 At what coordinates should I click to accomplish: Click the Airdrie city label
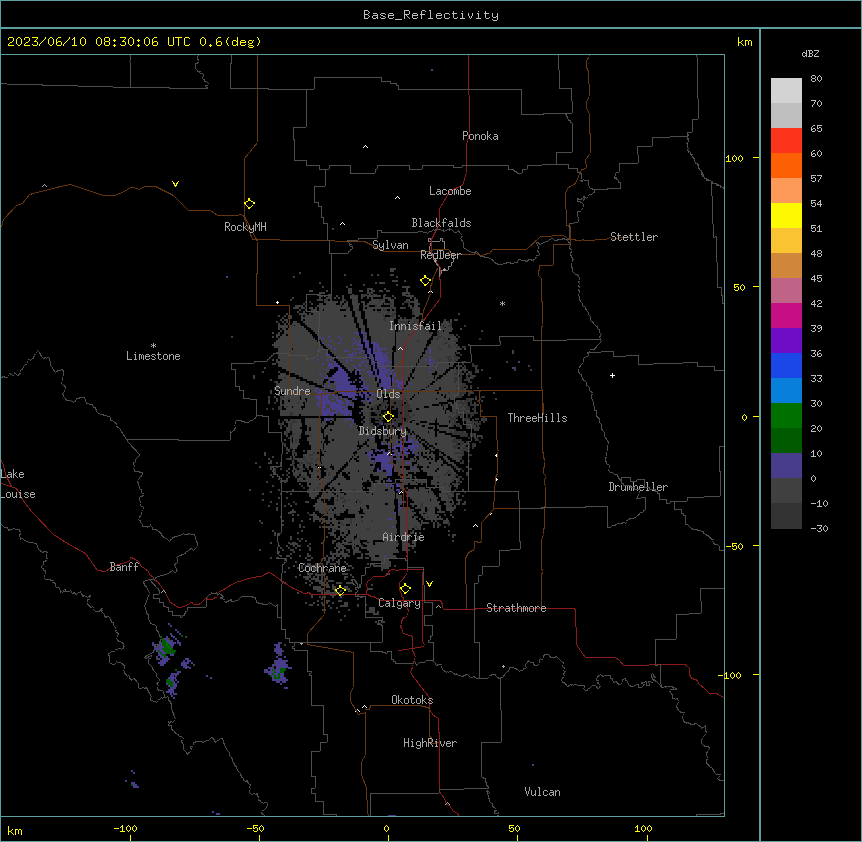pos(404,537)
